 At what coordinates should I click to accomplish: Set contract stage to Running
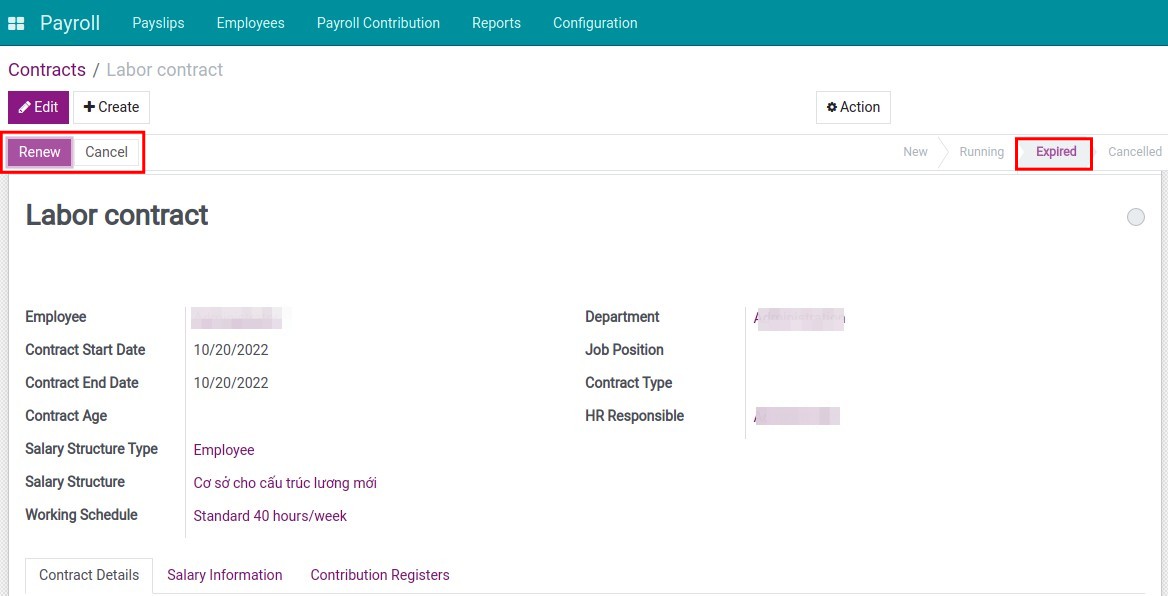(980, 152)
